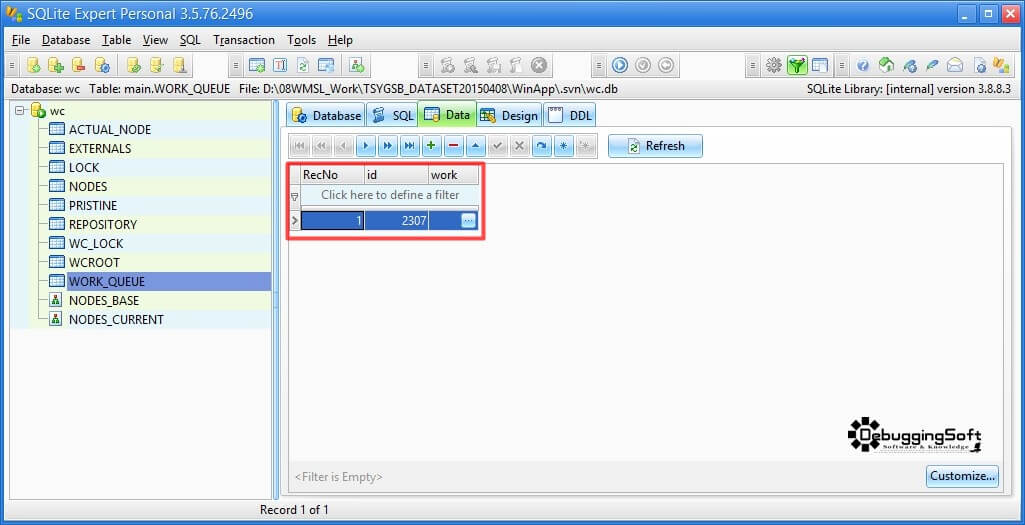Click the RecNo cell showing 1

pos(332,221)
